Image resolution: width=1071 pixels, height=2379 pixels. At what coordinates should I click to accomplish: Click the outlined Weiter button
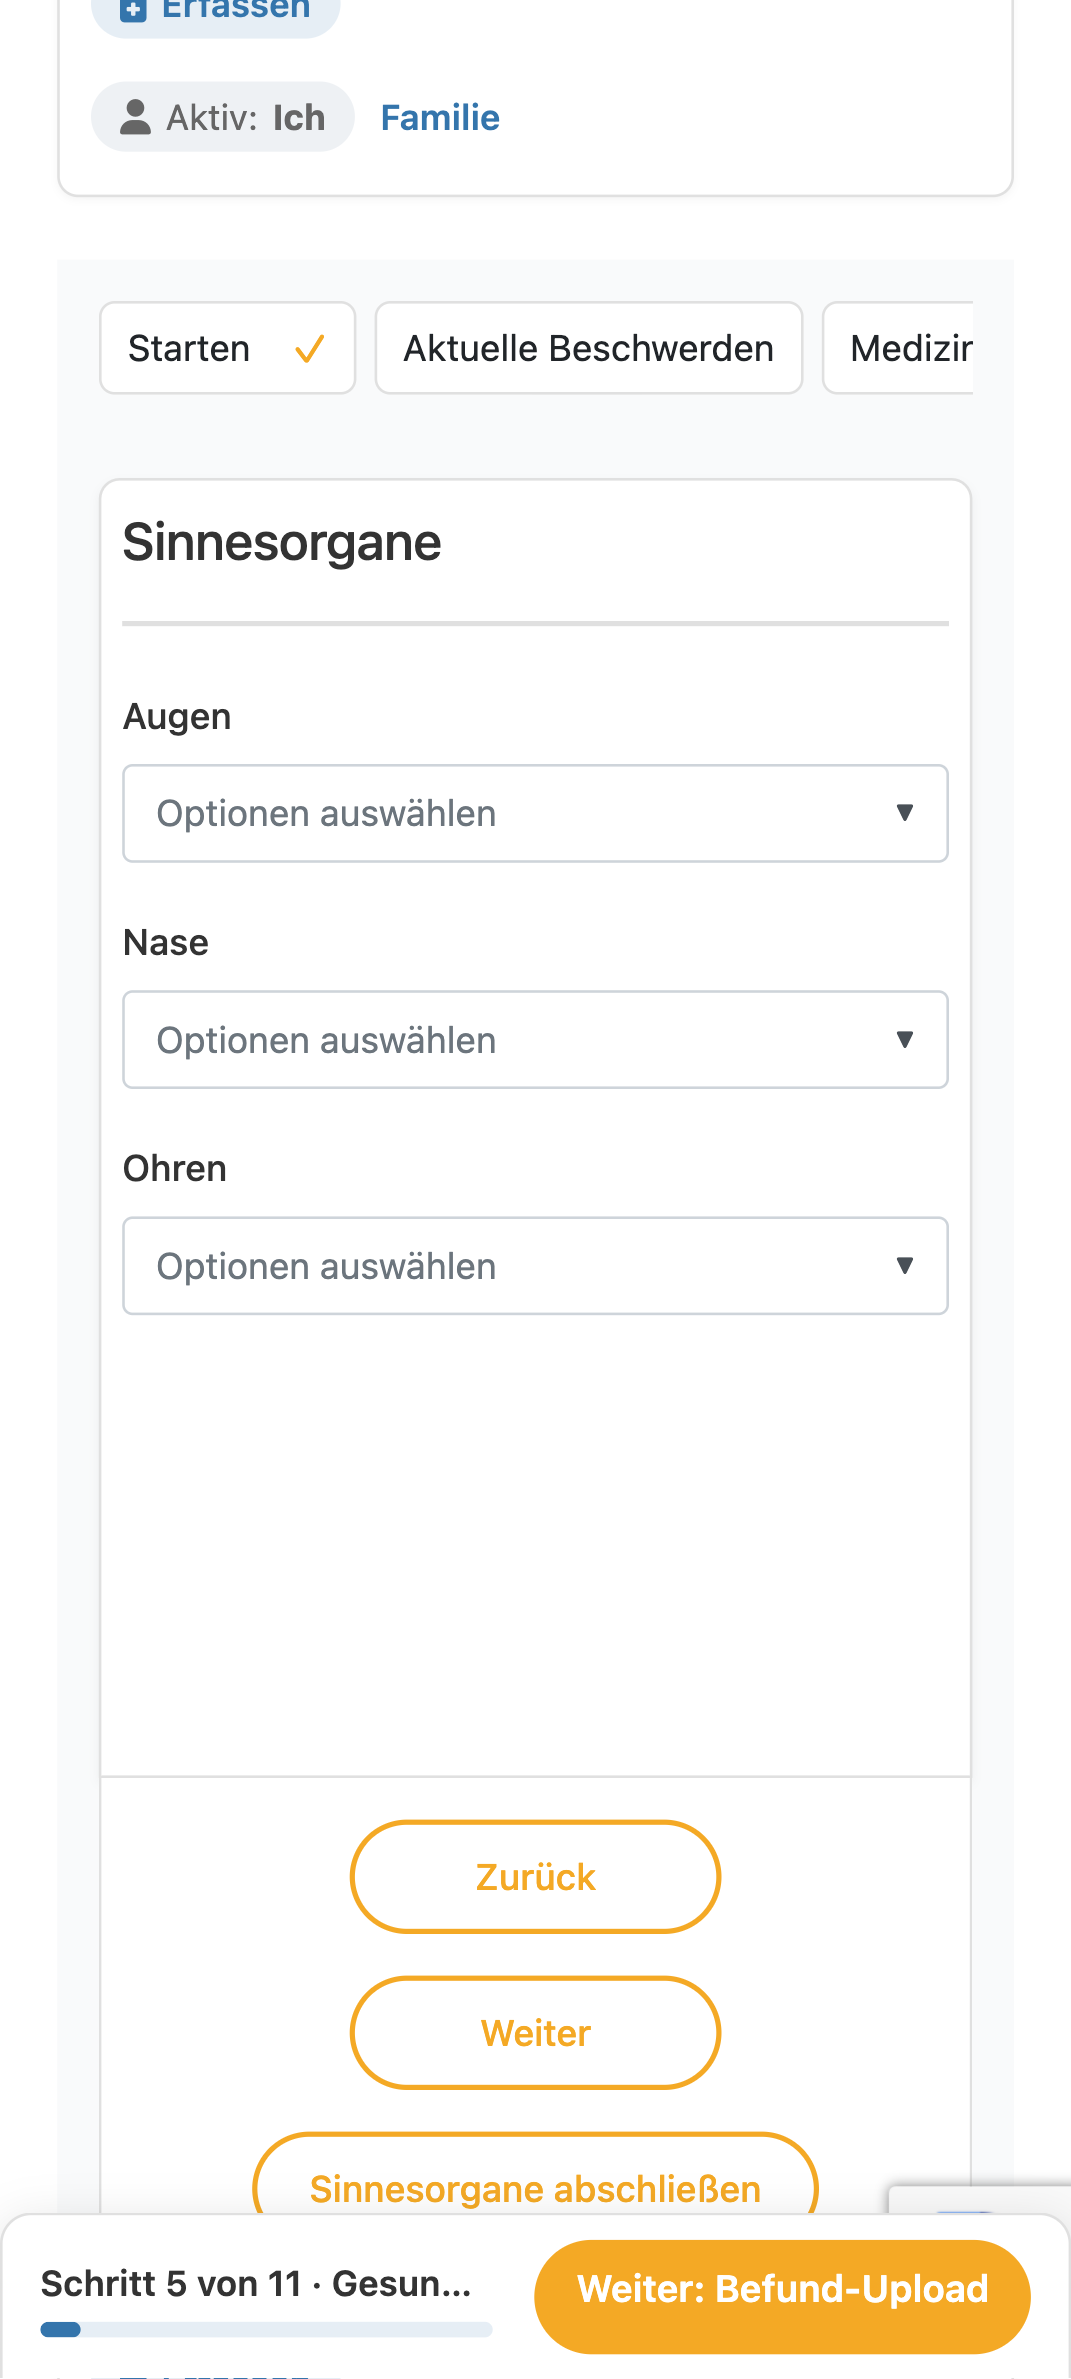click(535, 2033)
